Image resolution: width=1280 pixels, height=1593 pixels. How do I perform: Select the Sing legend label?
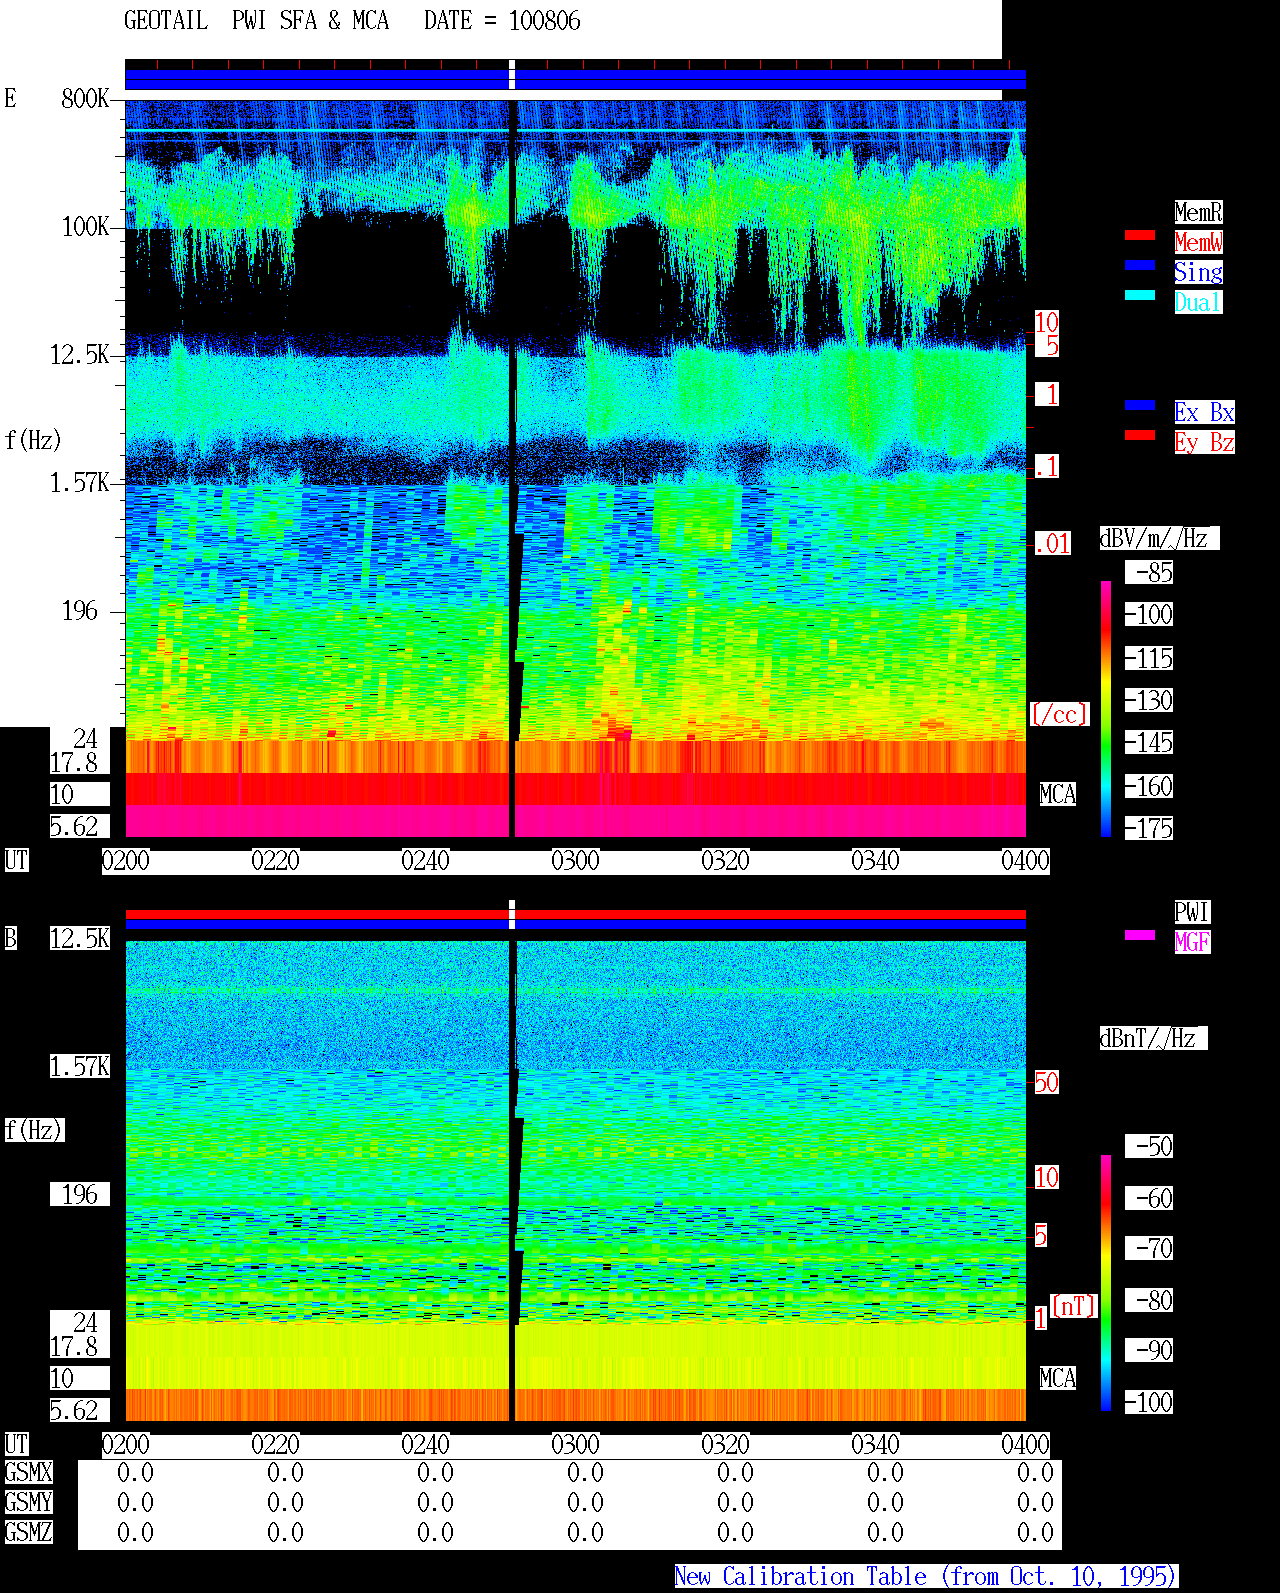click(1198, 272)
